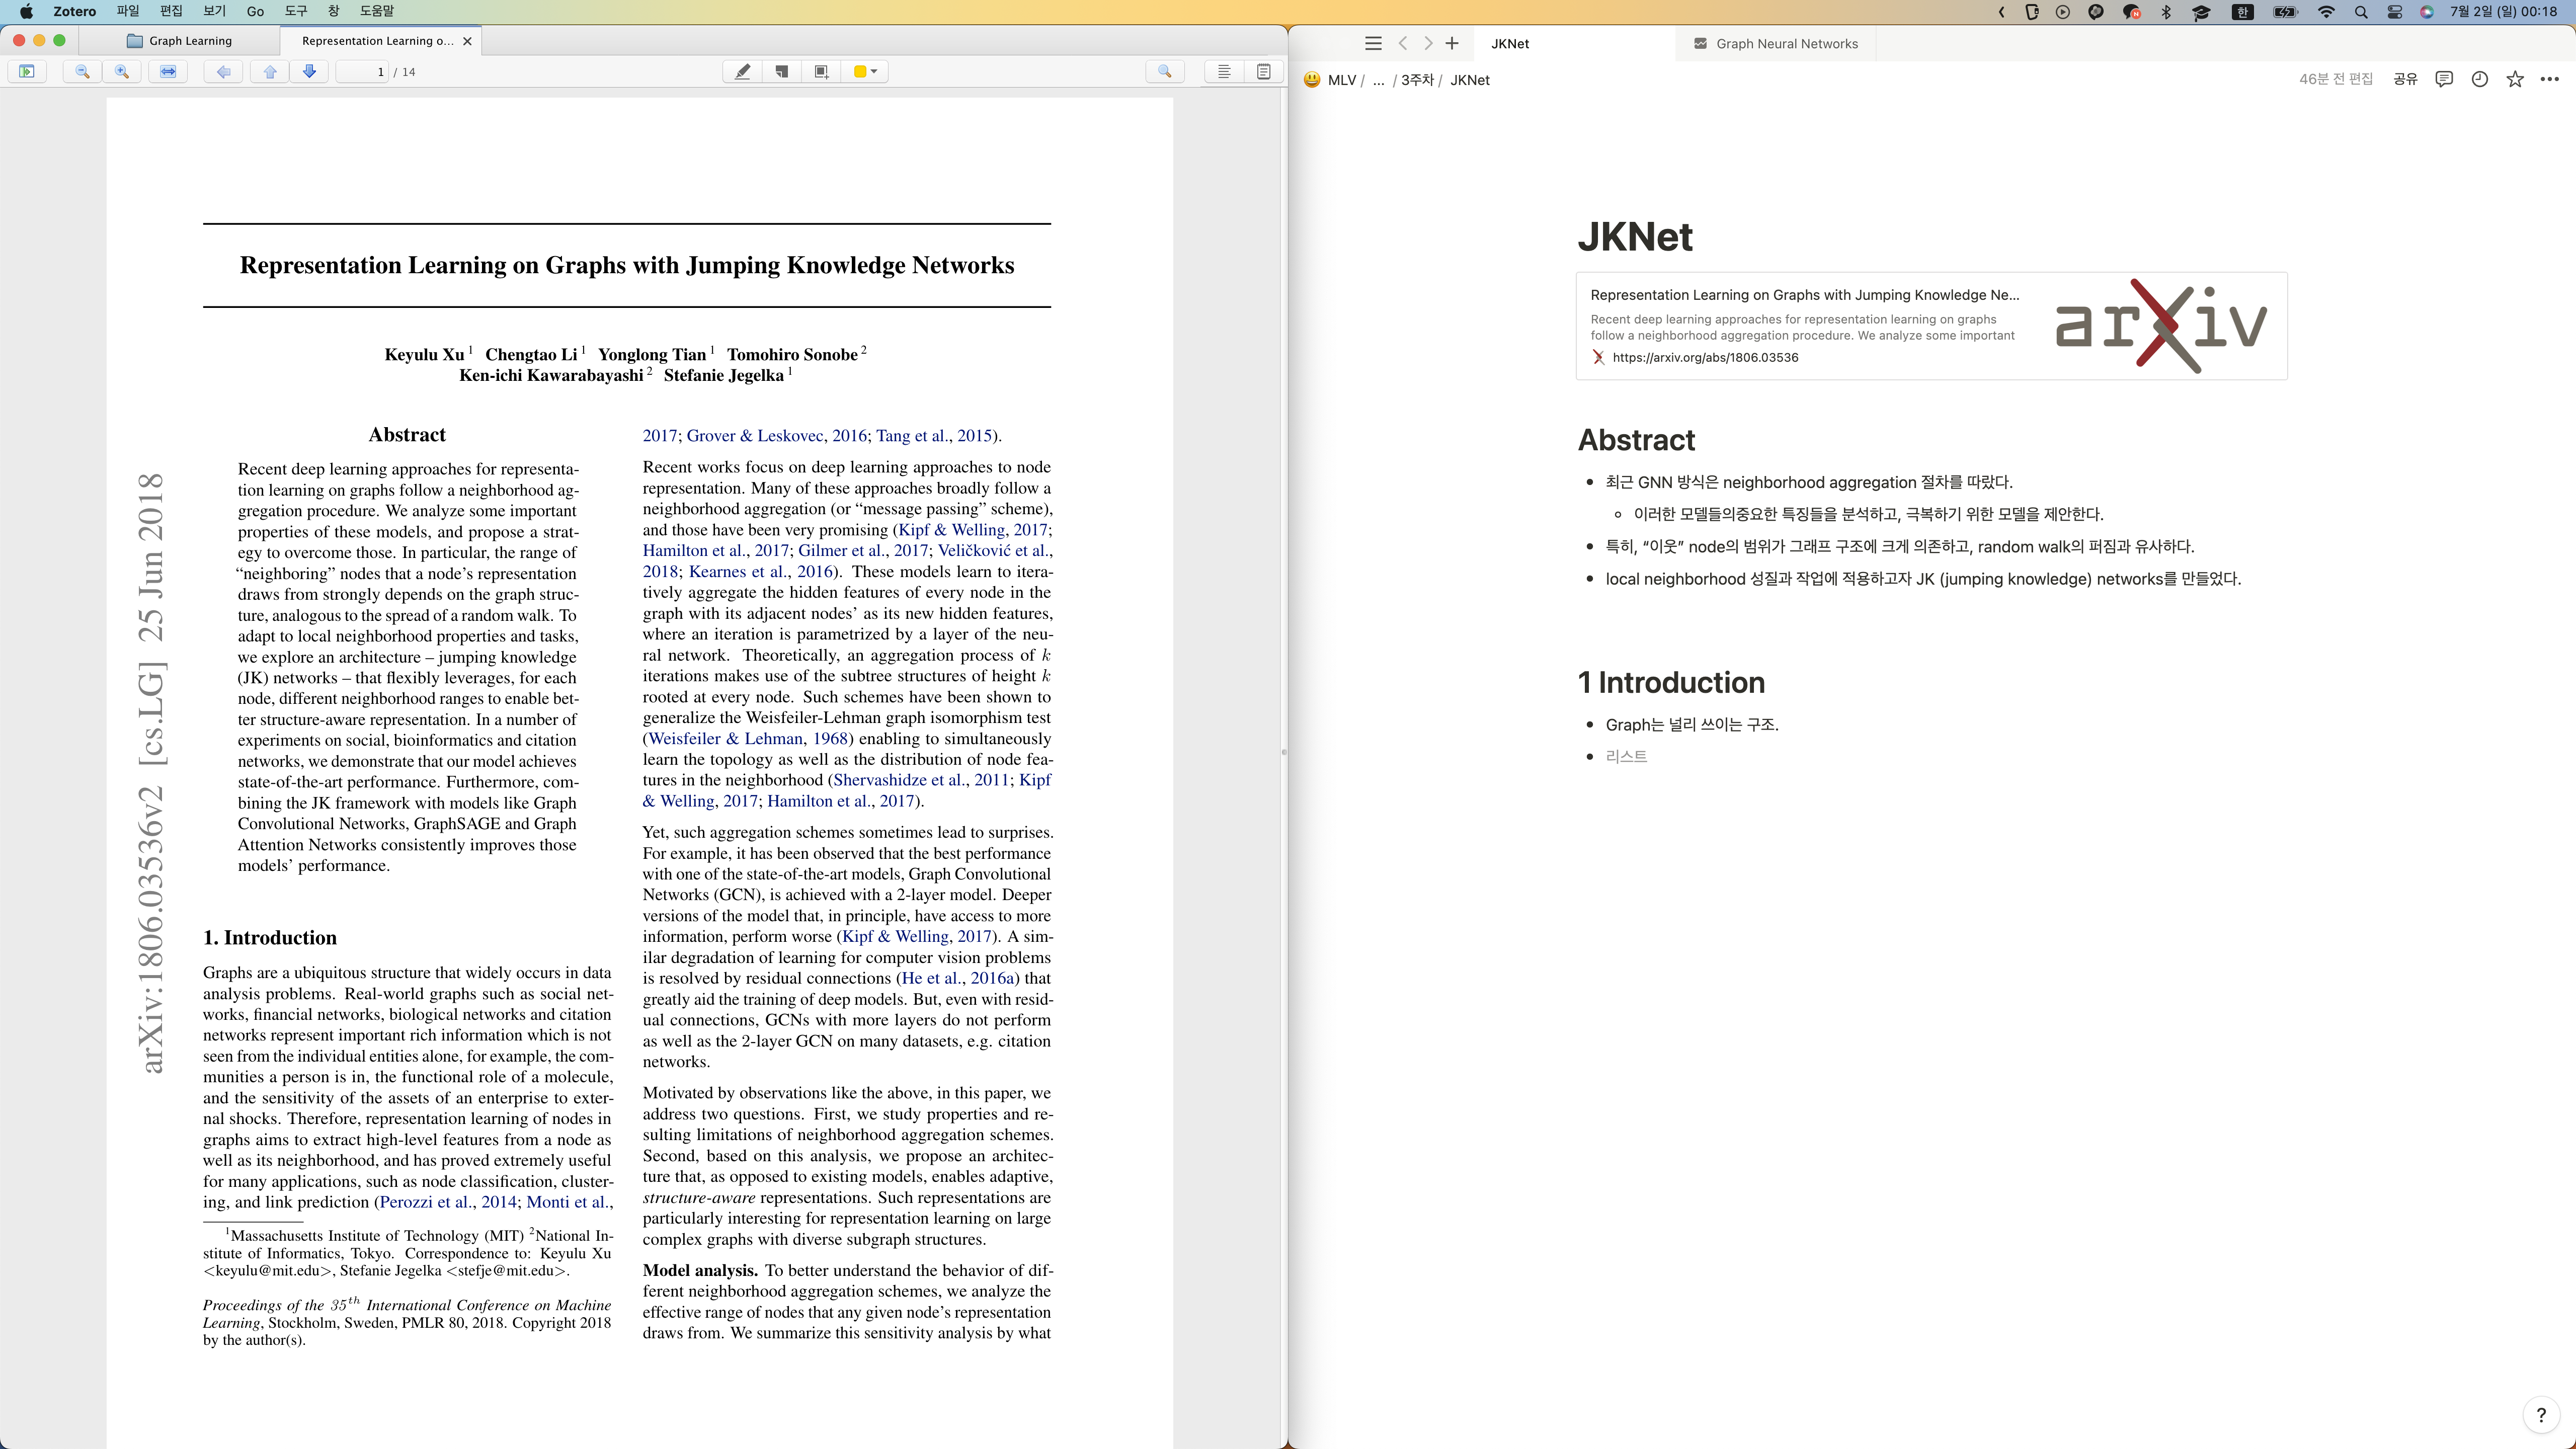This screenshot has width=2576, height=1449.
Task: Open the 편집 menu
Action: [x=171, y=11]
